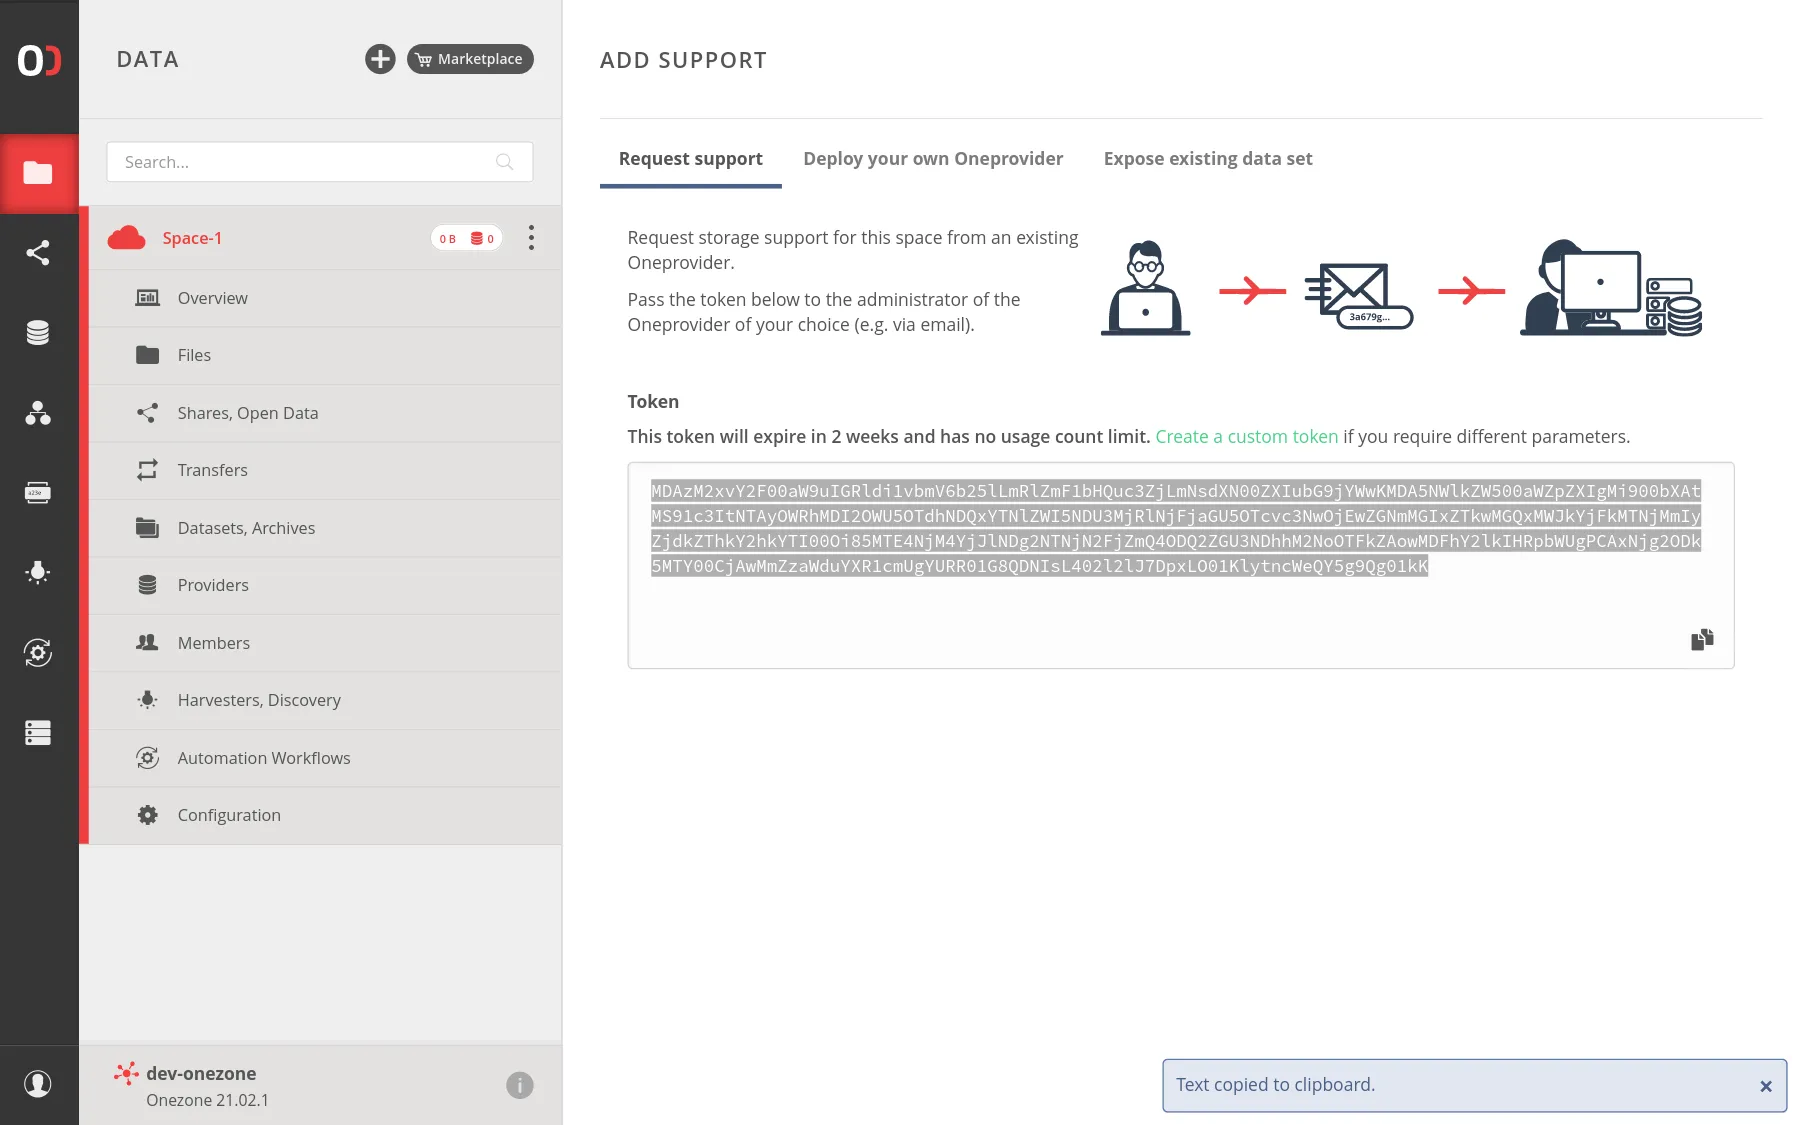Open the user profile account icon
The height and width of the screenshot is (1125, 1800).
39,1084
